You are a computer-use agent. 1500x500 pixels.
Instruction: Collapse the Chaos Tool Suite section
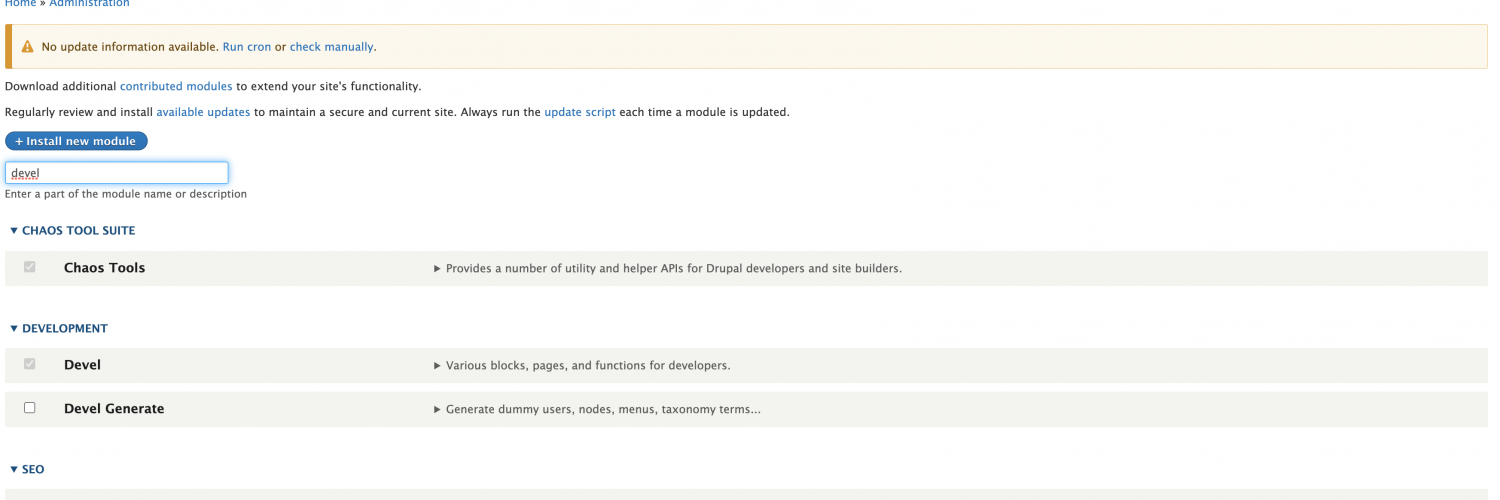pos(72,231)
